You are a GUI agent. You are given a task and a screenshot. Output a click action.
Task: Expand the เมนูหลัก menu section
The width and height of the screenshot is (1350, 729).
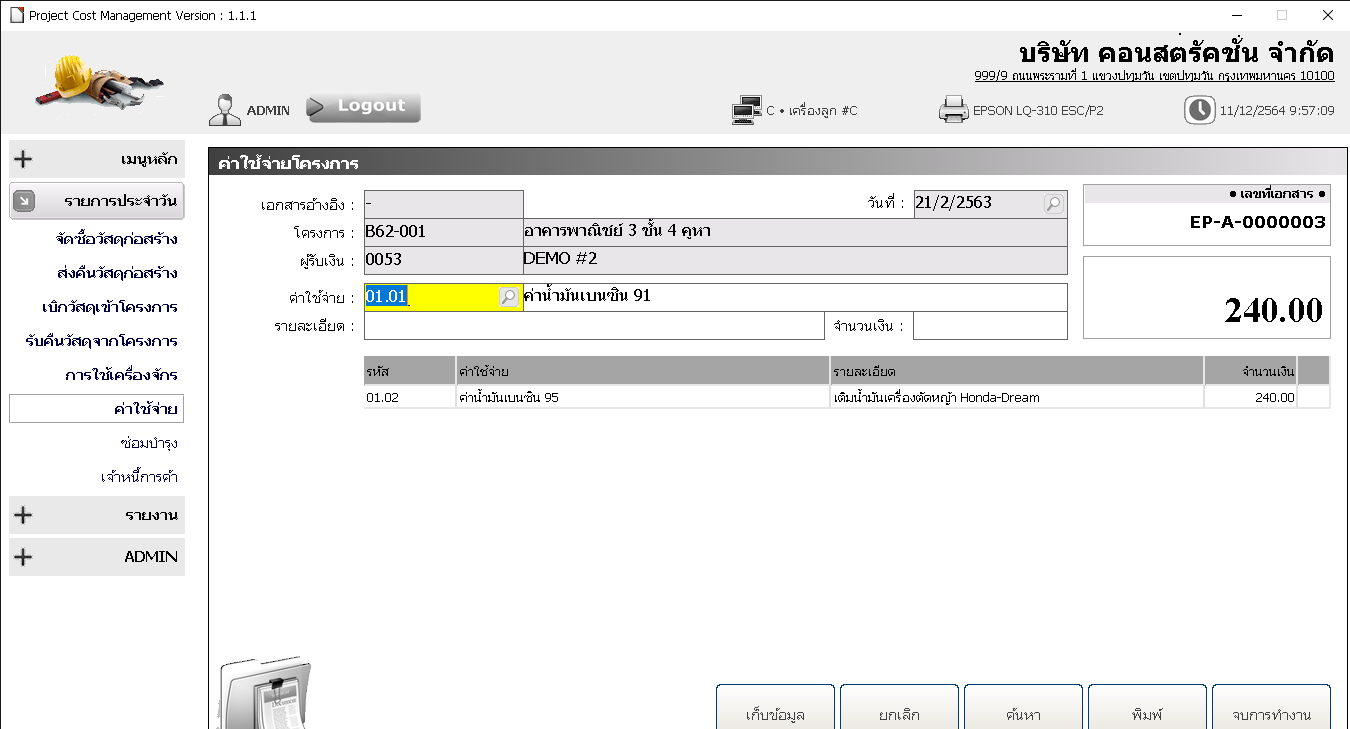tap(97, 159)
